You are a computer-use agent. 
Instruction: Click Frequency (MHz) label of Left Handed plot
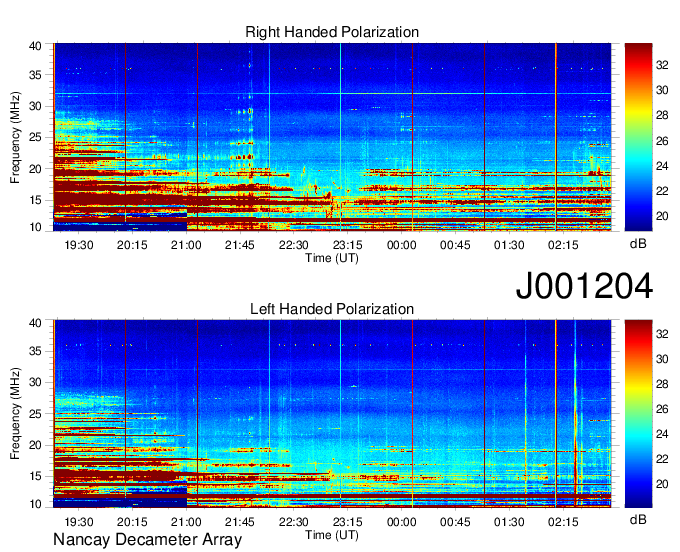(15, 414)
